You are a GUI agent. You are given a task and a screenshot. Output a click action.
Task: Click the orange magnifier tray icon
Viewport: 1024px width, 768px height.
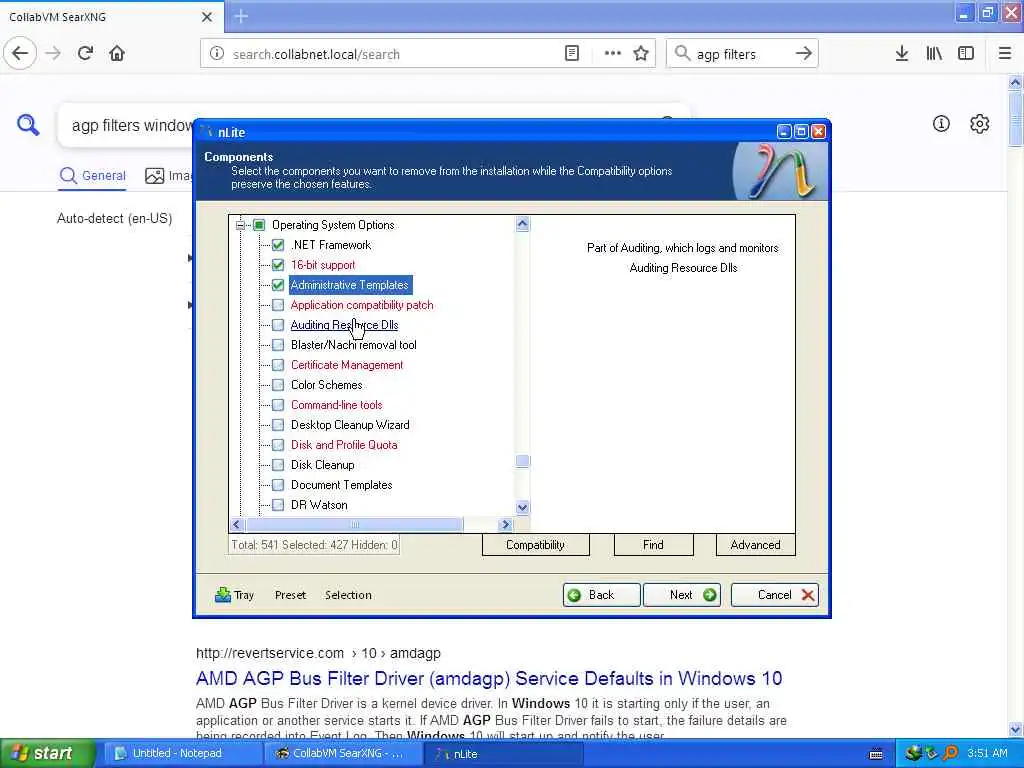pos(951,753)
